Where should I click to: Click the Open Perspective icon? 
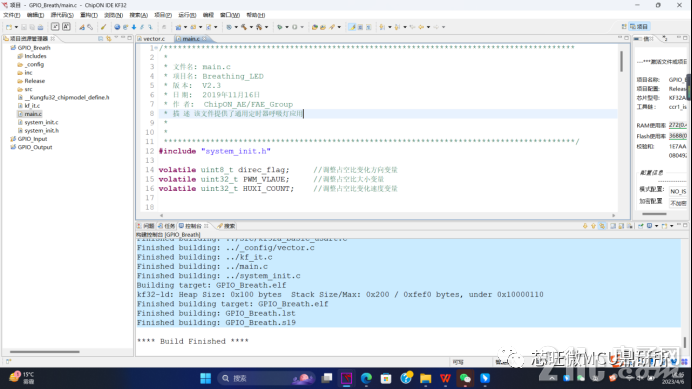click(624, 26)
